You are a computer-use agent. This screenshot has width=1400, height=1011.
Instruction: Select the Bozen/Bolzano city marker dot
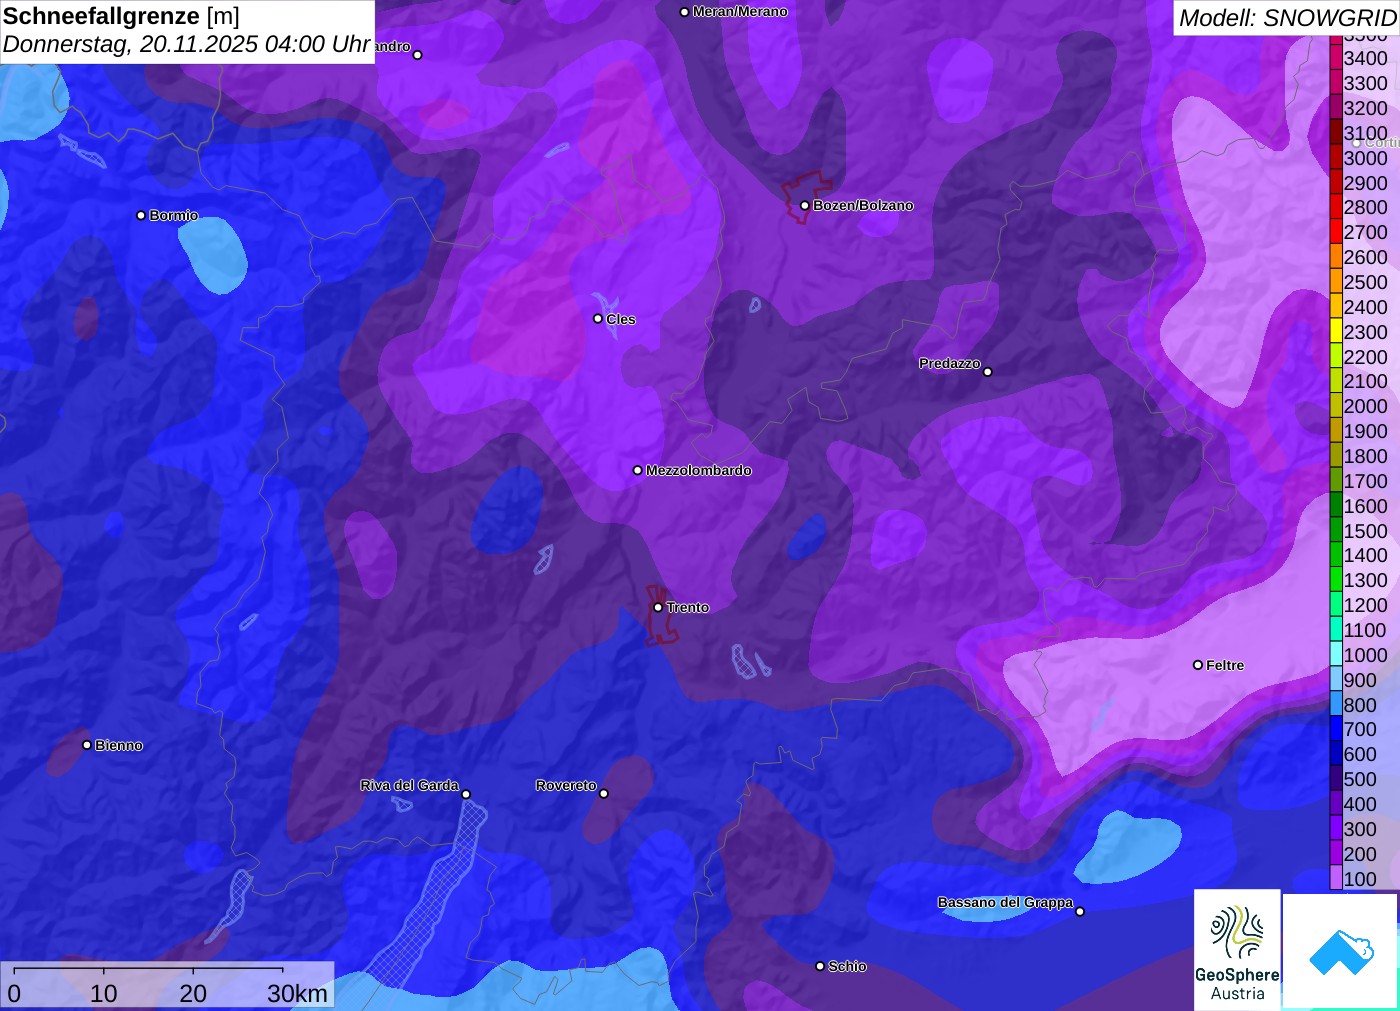coord(805,206)
